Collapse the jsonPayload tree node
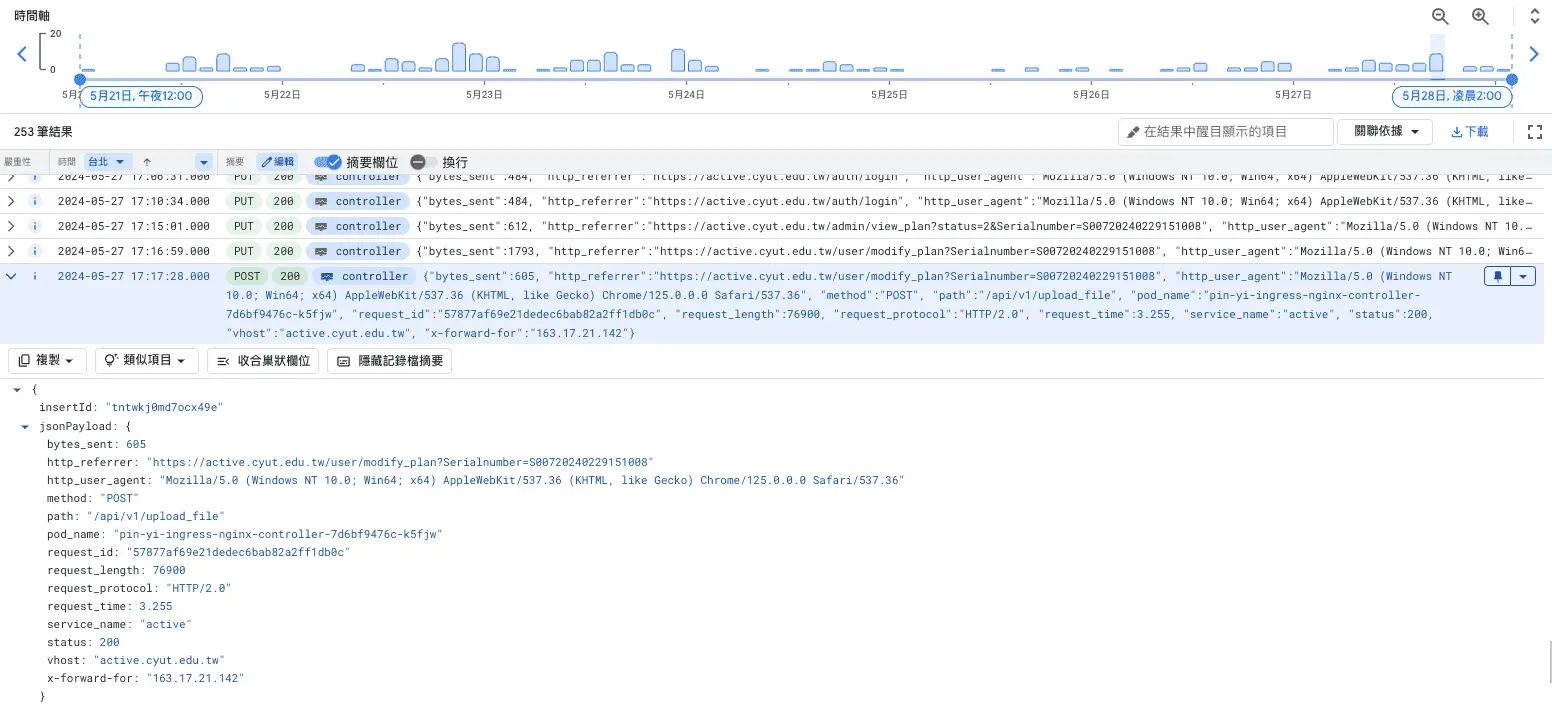 (25, 426)
